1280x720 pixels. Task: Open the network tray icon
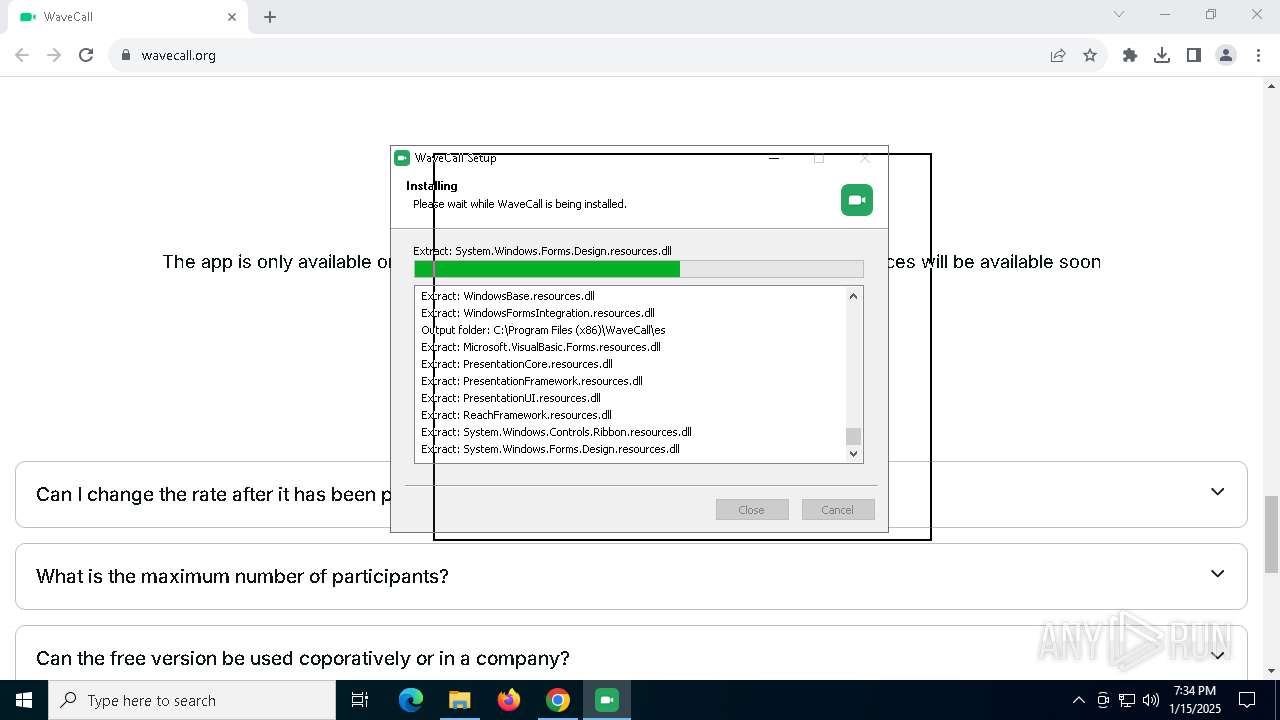click(1127, 700)
